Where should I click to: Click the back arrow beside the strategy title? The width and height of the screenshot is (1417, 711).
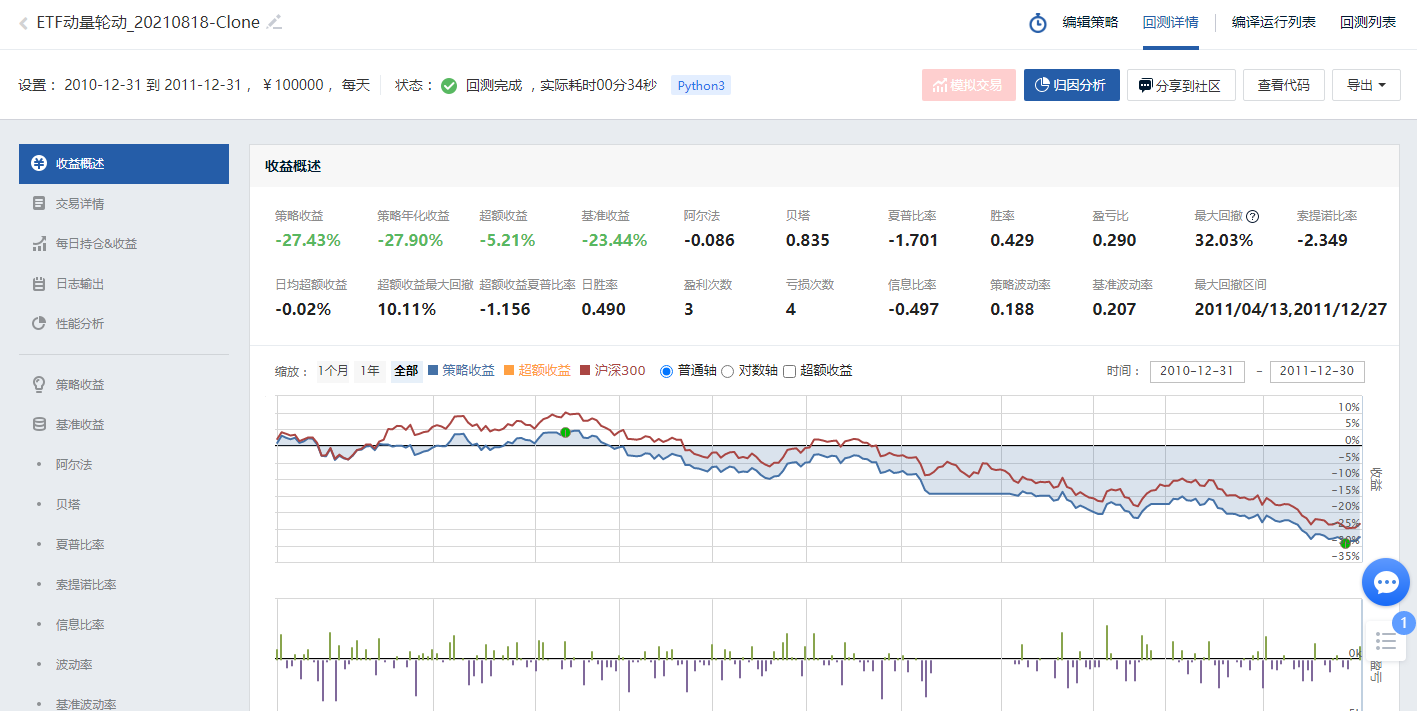pos(23,23)
